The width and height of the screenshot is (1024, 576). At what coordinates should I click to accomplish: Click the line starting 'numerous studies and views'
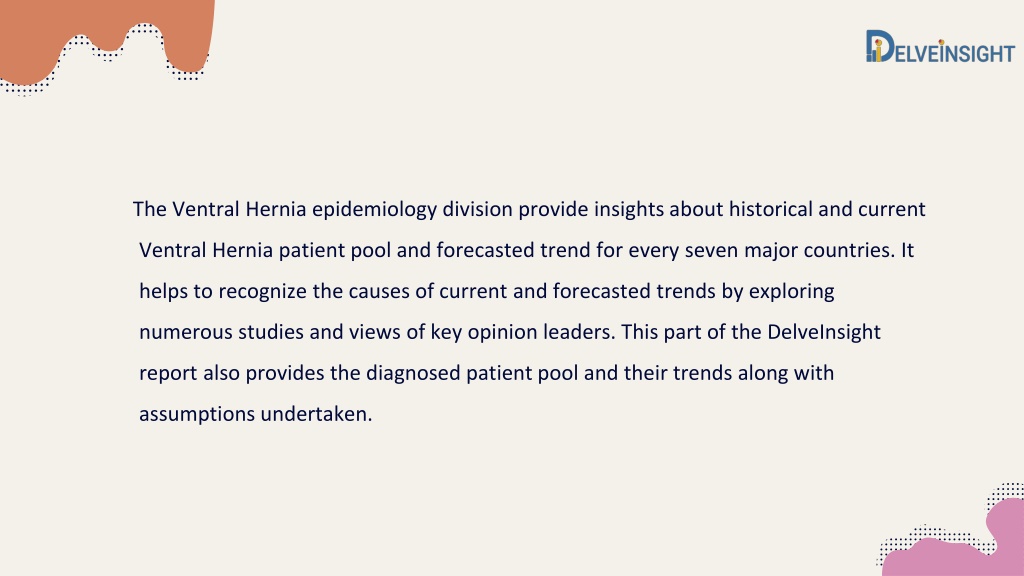coord(510,332)
